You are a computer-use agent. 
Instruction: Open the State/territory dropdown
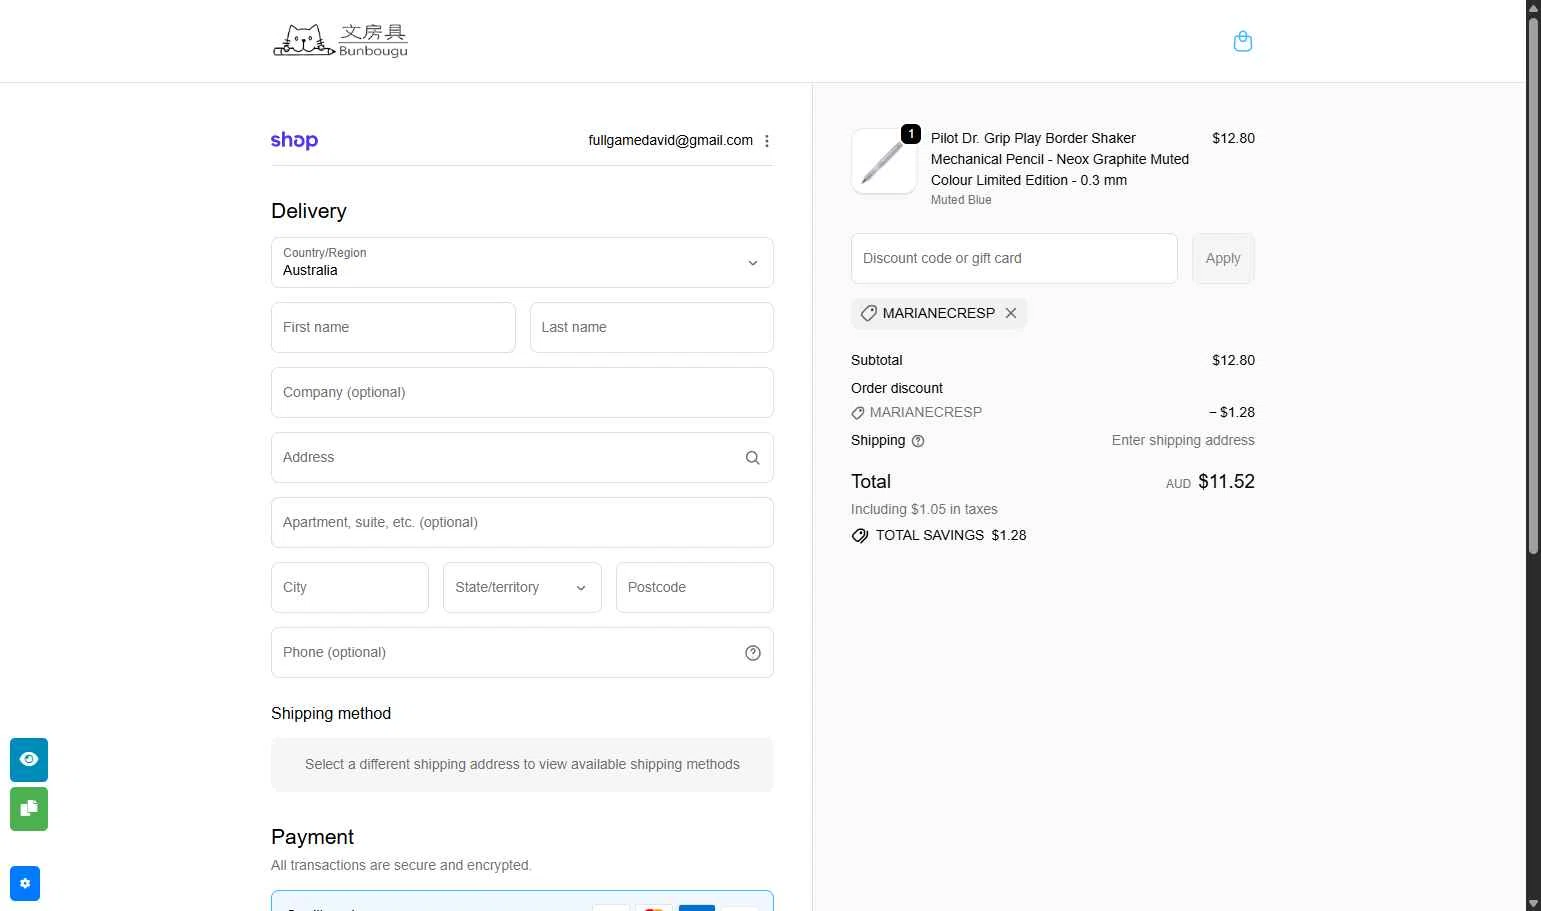(x=522, y=588)
